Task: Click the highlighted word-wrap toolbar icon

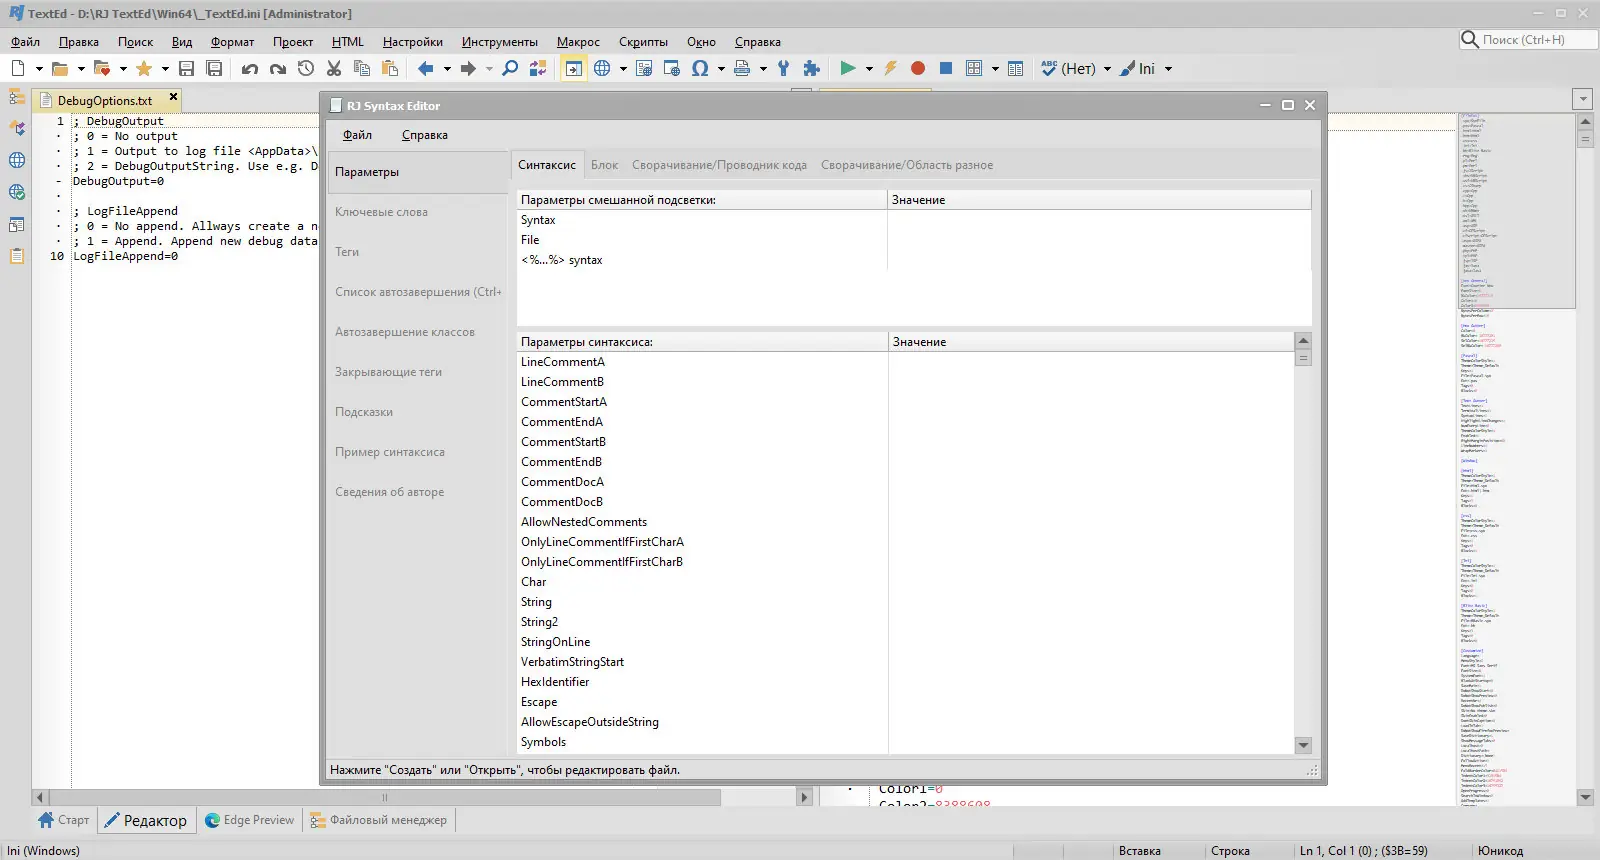Action: click(x=573, y=68)
